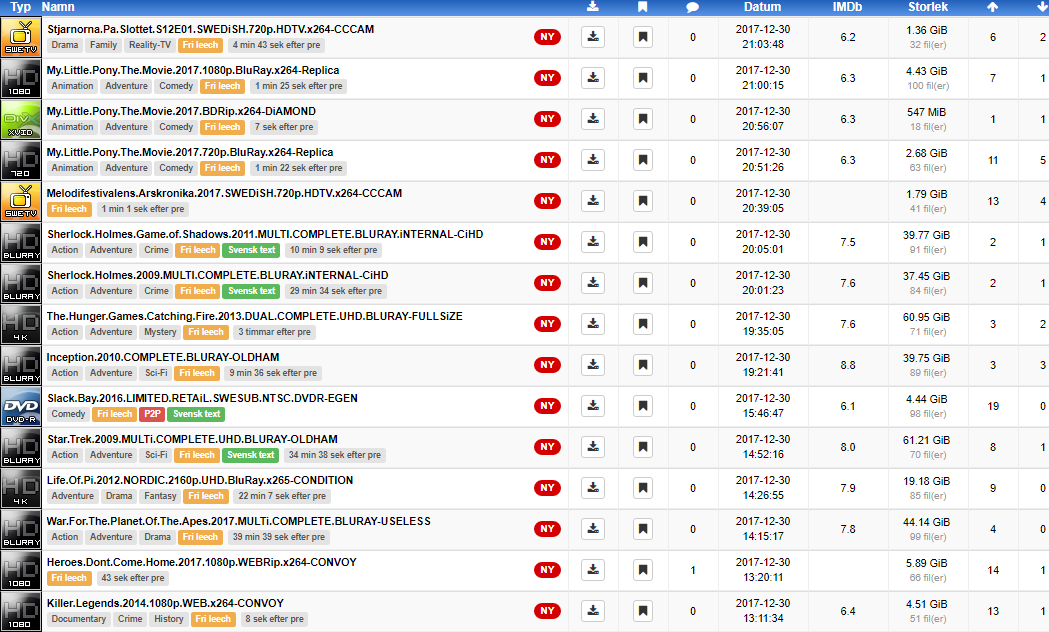Image resolution: width=1049 pixels, height=632 pixels.
Task: Click Fantasy tag on Life.Of.Pi row
Action: point(161,496)
